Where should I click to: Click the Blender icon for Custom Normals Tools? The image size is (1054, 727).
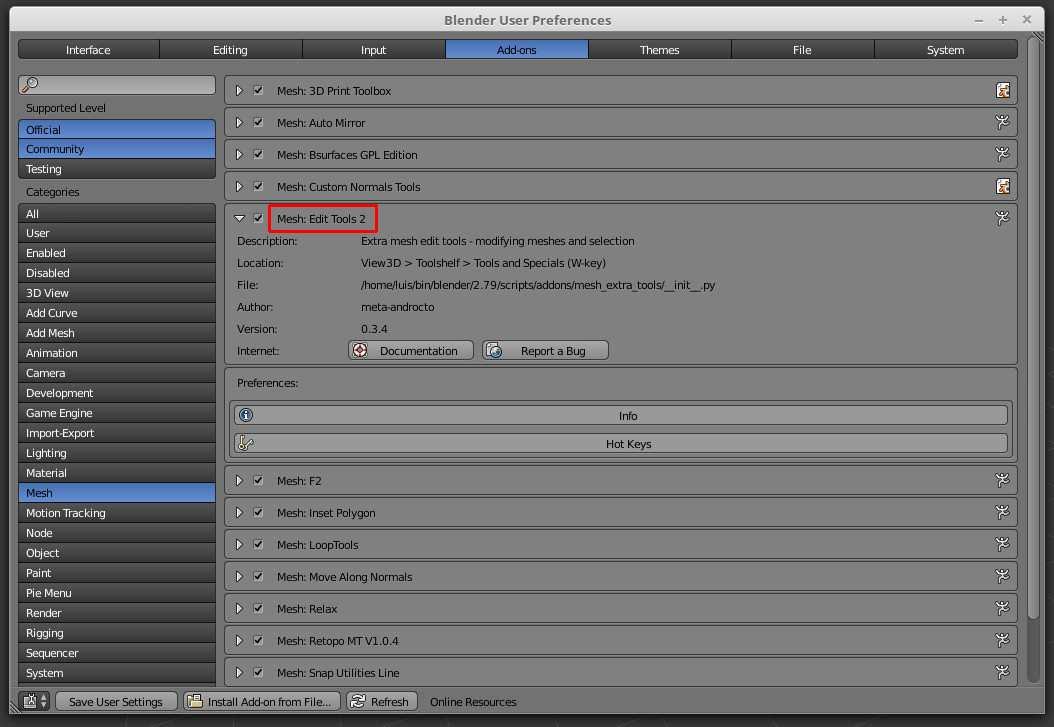(1002, 187)
